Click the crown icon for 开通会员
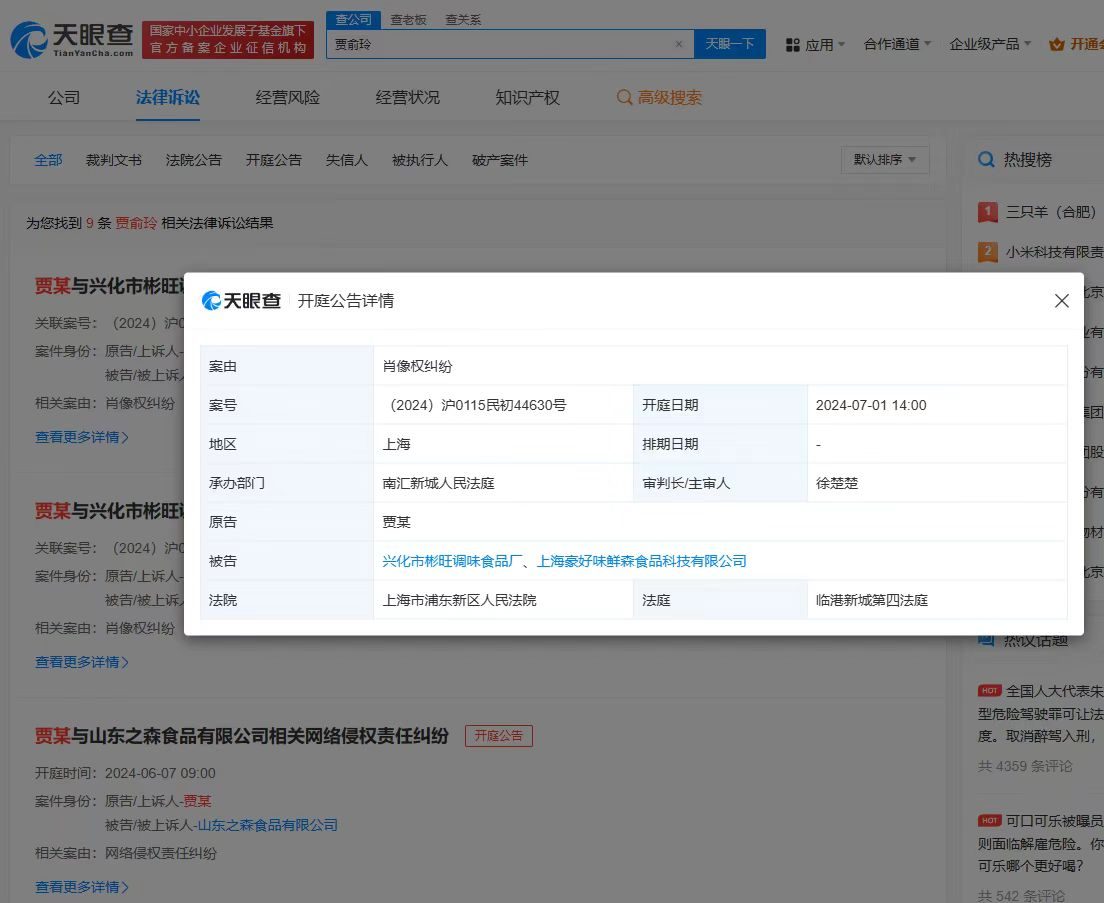This screenshot has width=1104, height=903. 1057,44
